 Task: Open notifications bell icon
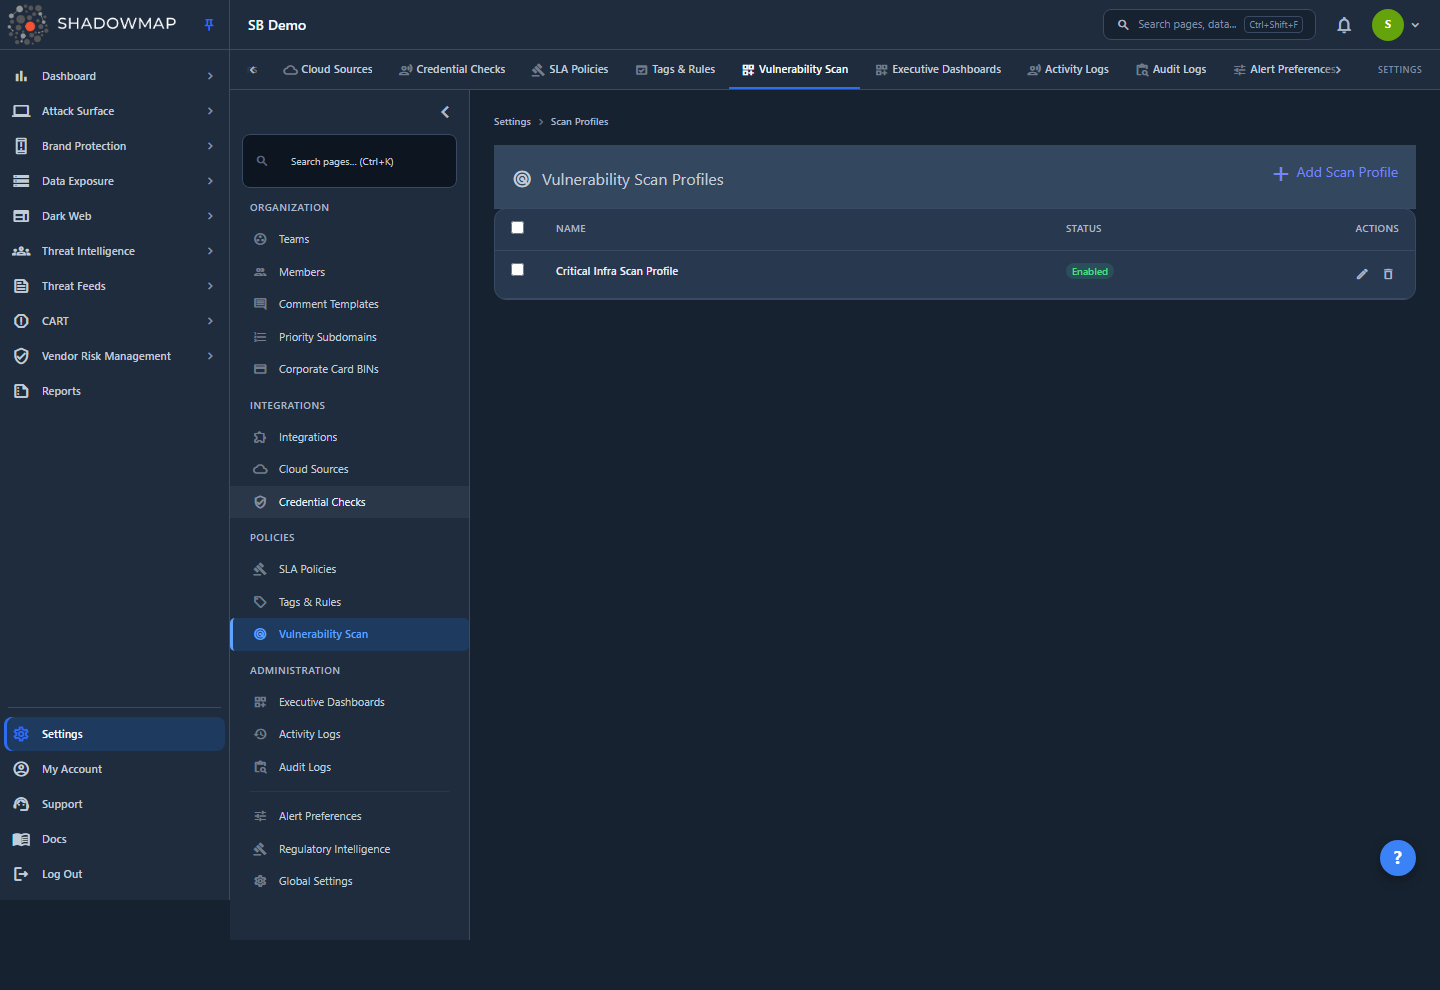[x=1344, y=25]
